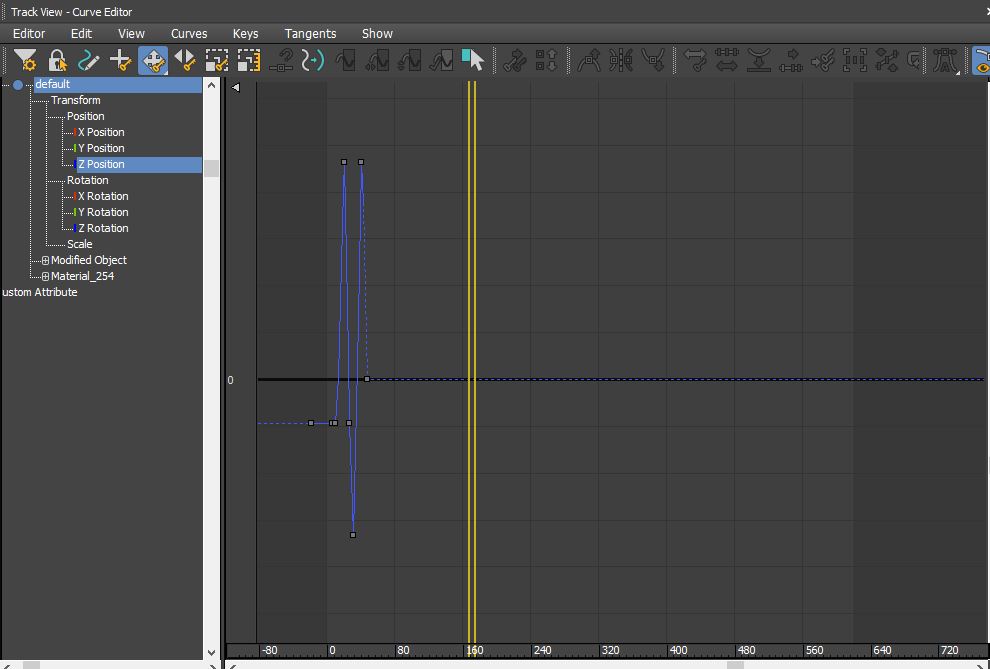Click the diagonal keys with diamonds icon
The height and width of the screenshot is (669, 990).
886,61
